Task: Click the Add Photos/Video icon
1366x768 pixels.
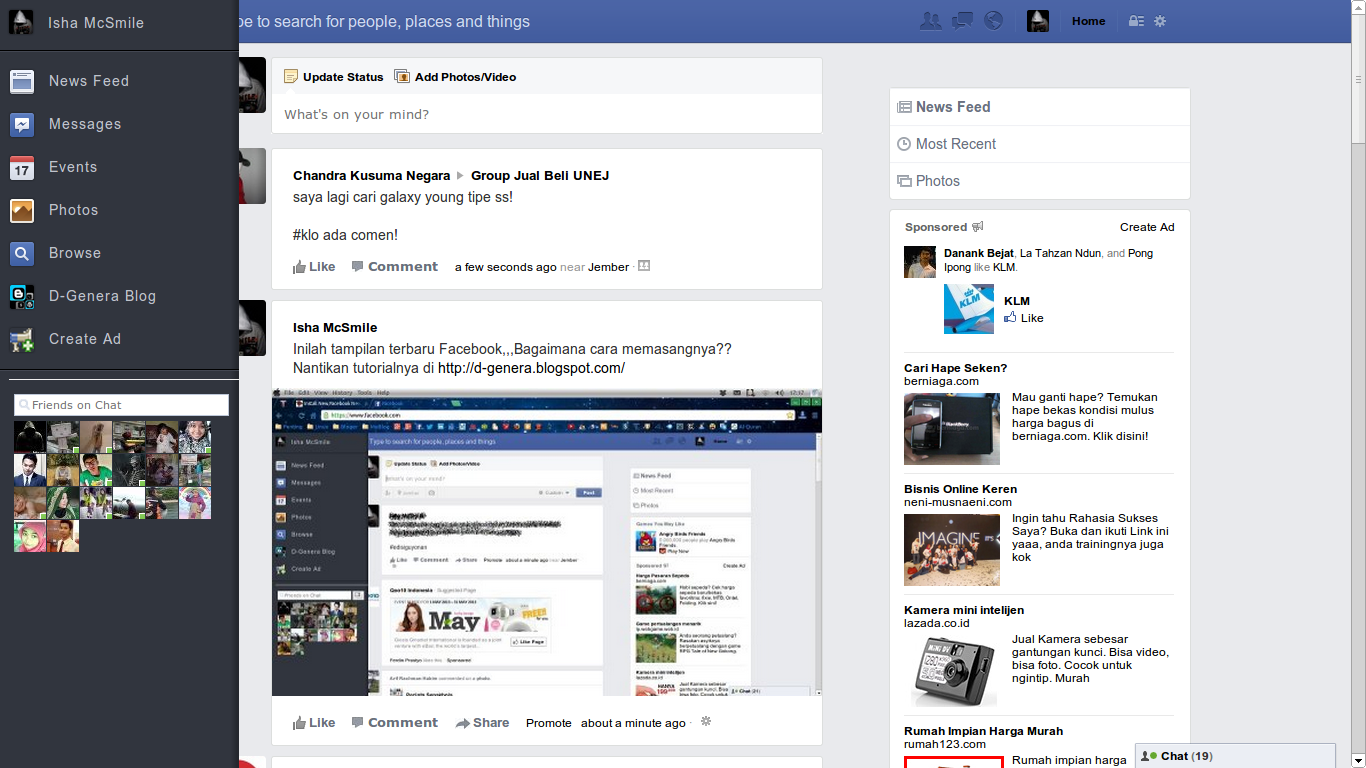Action: coord(402,76)
